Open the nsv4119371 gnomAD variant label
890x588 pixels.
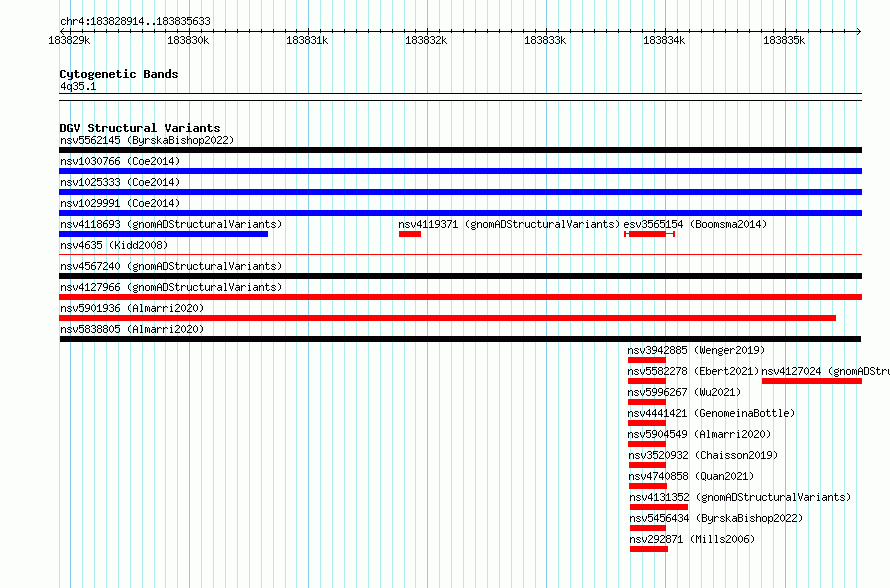click(509, 224)
